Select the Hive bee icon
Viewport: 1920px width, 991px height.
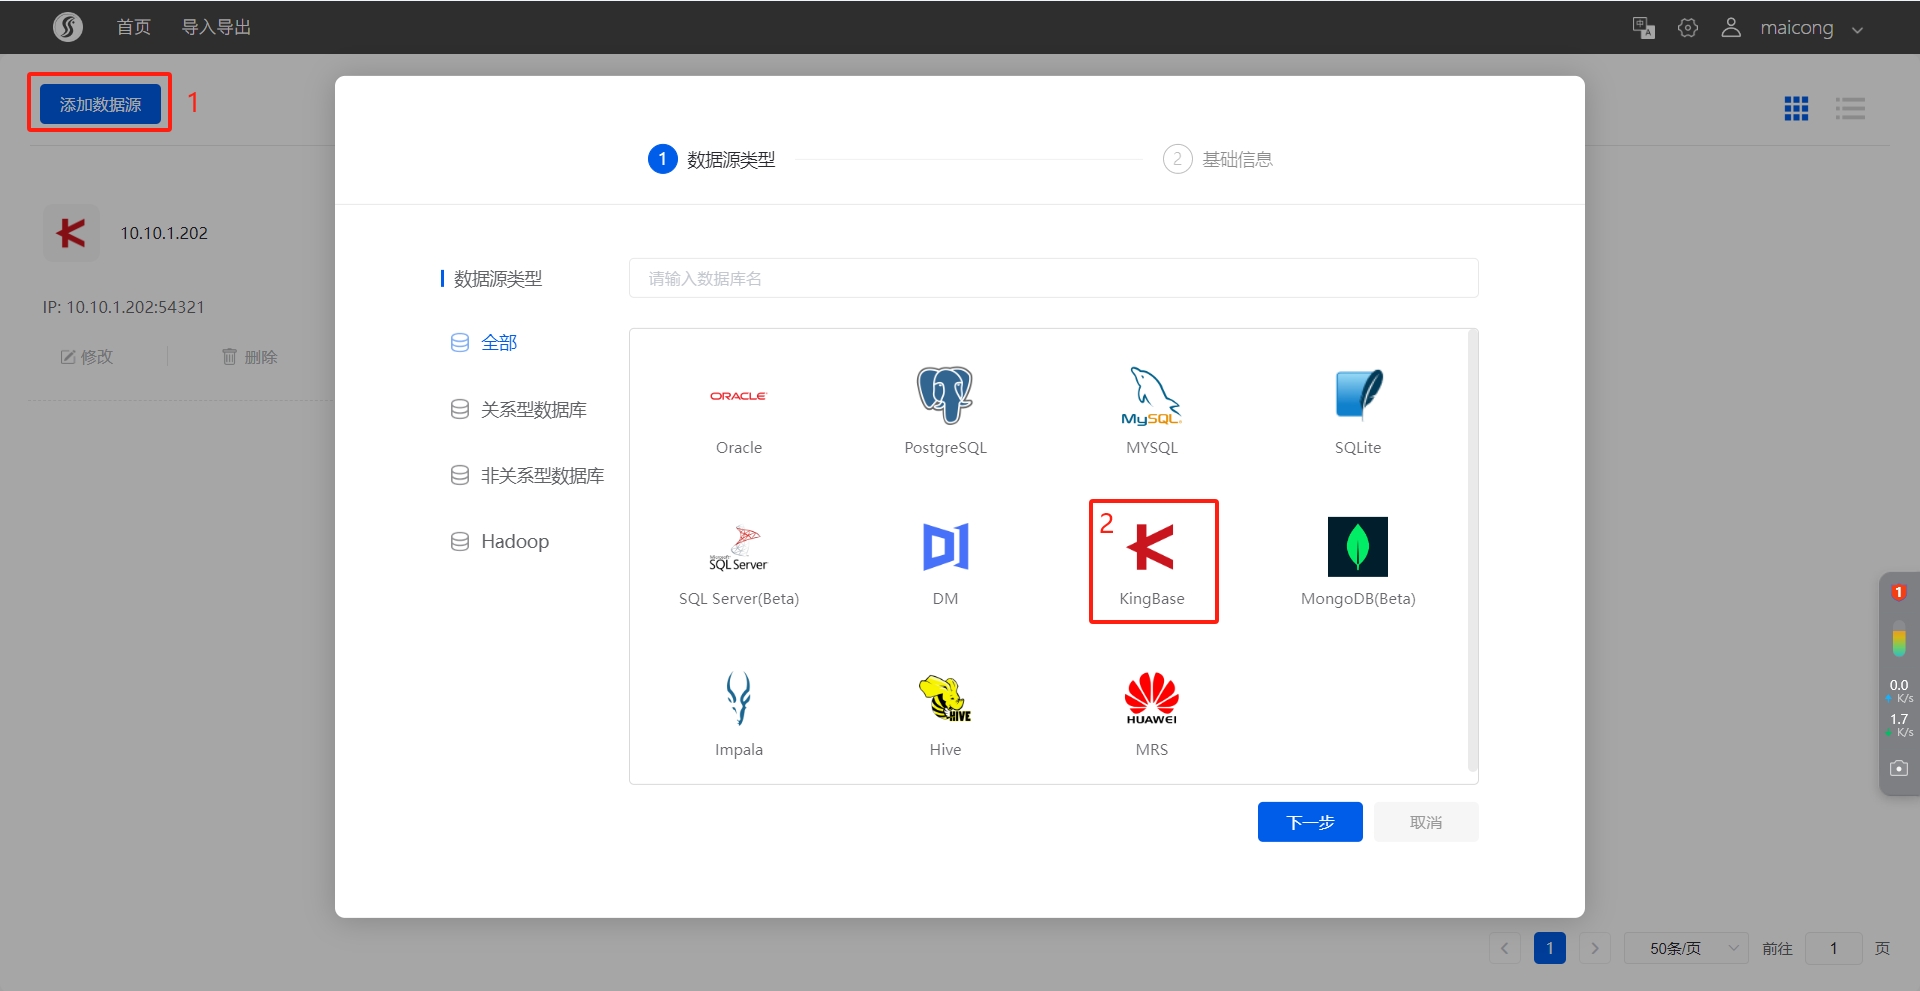click(945, 698)
